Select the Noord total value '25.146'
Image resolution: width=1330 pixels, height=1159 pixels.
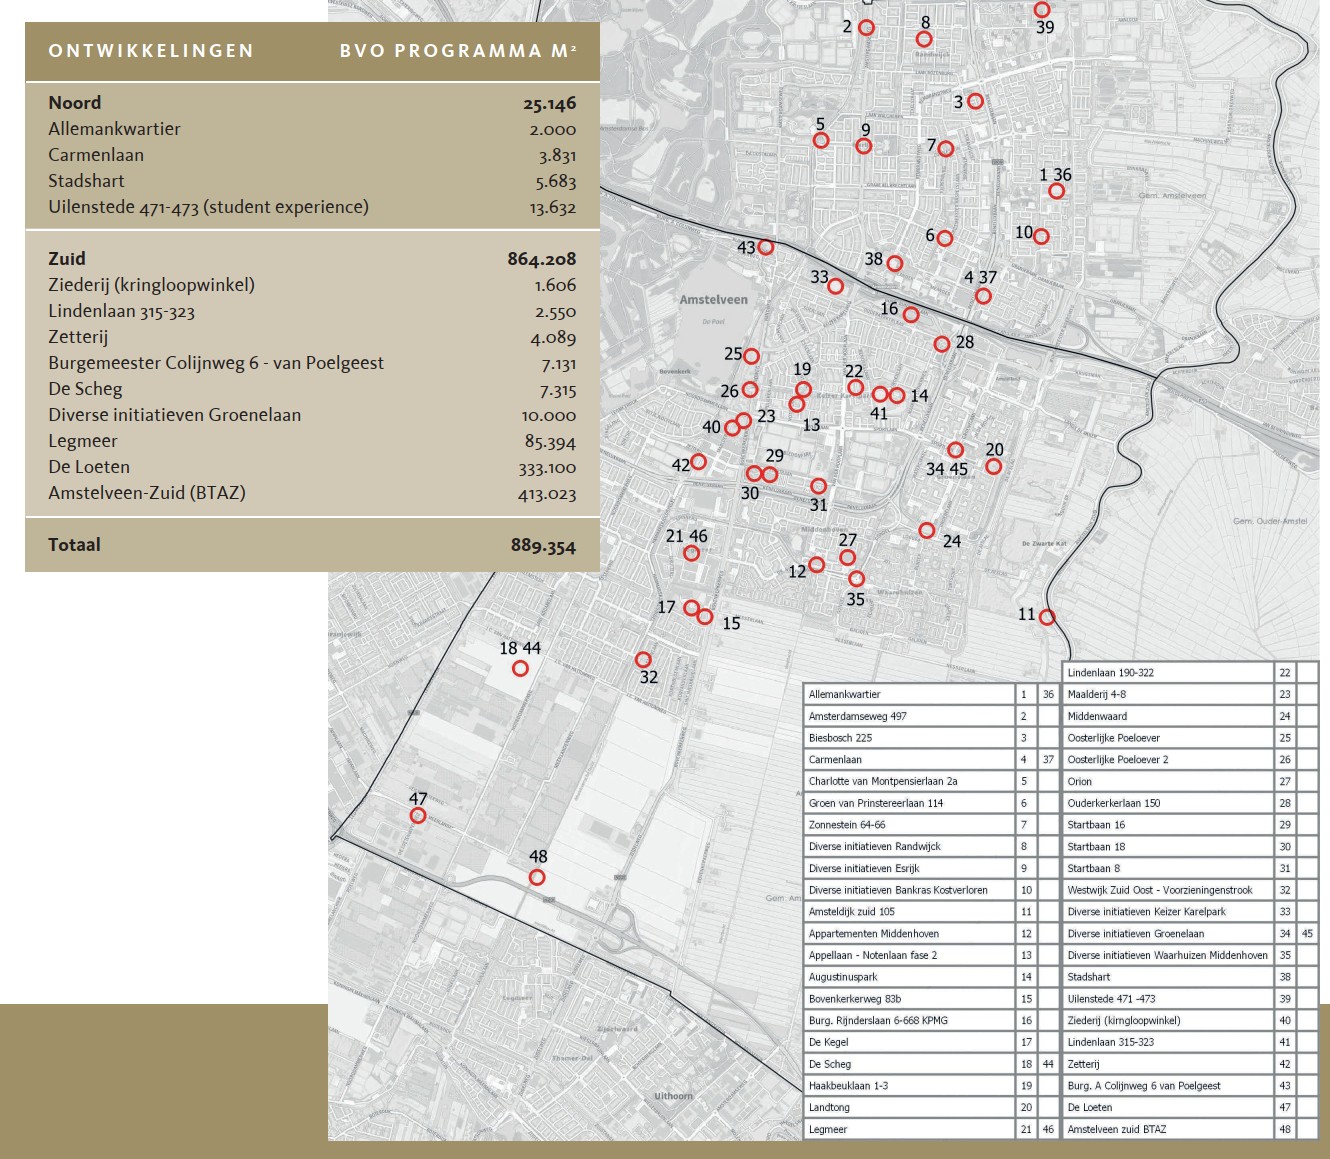click(x=549, y=103)
